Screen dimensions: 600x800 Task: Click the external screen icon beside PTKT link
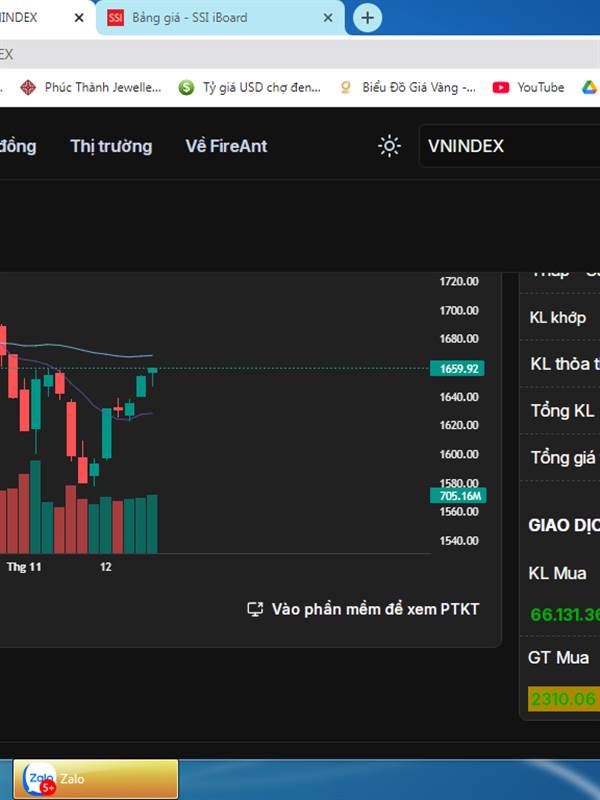point(255,609)
